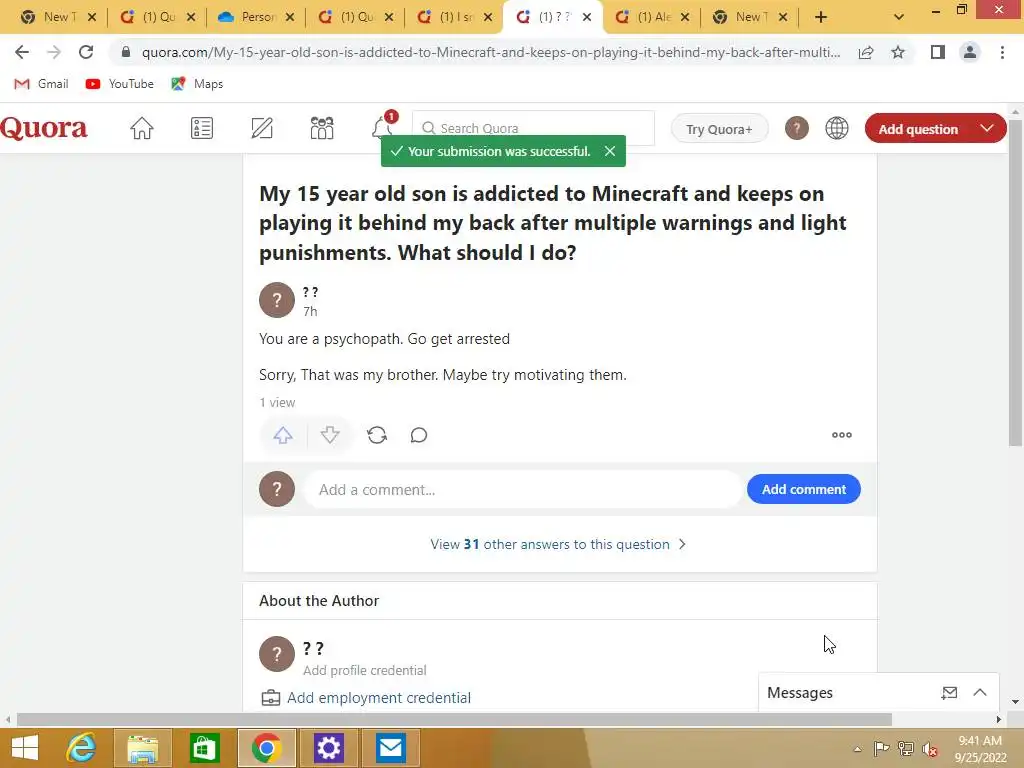
Task: Open comments with the speech bubble icon
Action: [419, 435]
